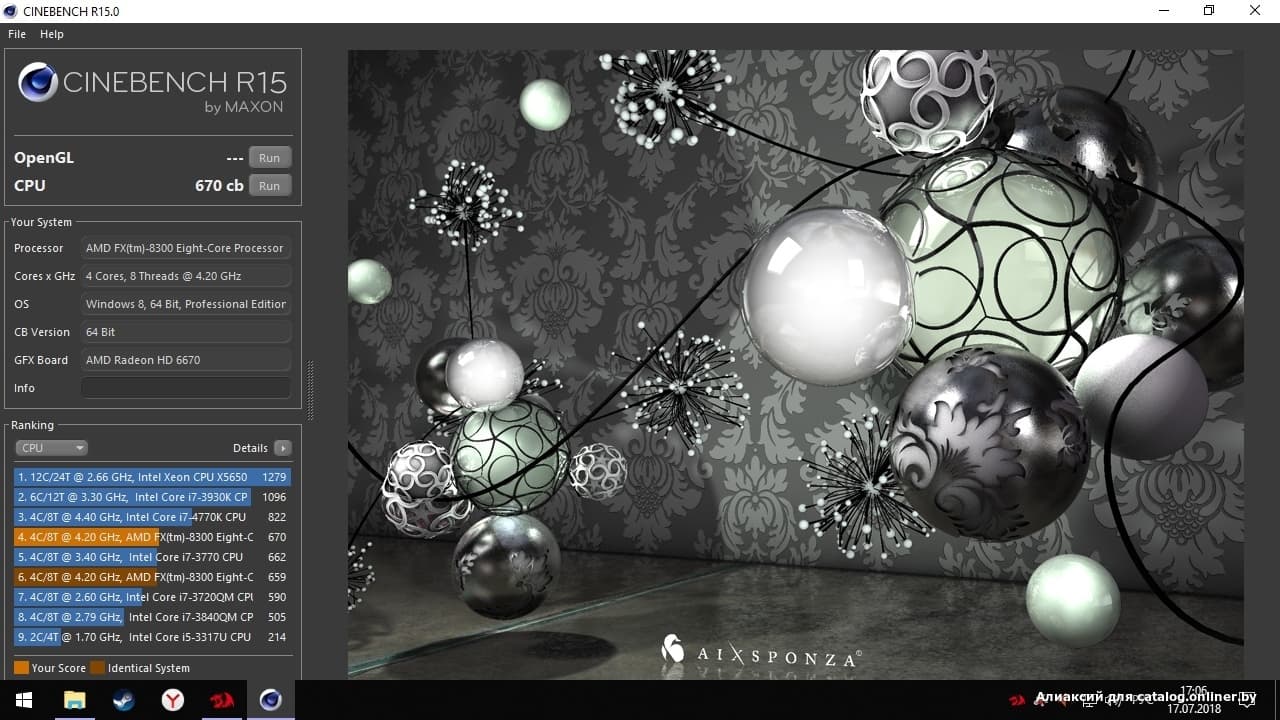Click the AMD Radeon HD 6670 field

186,360
